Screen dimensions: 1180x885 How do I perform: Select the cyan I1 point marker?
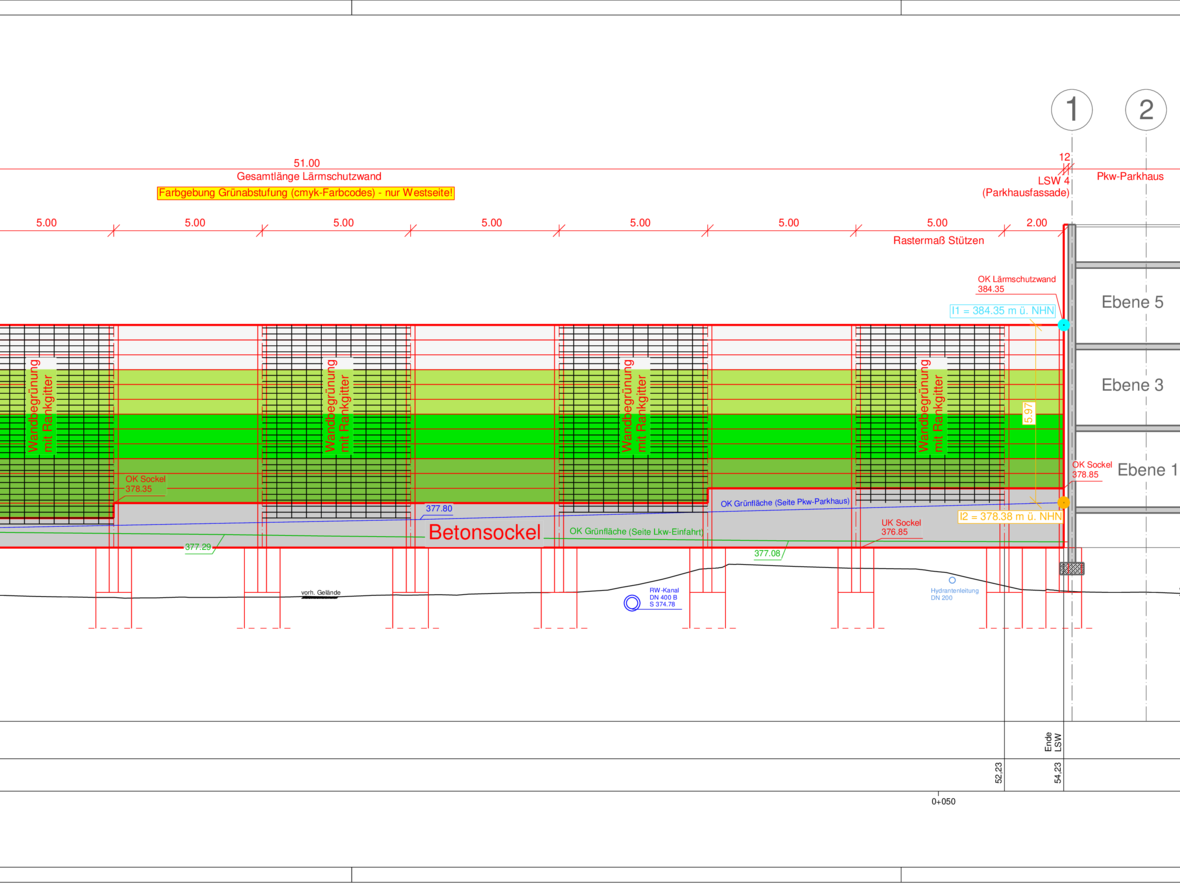[1064, 325]
